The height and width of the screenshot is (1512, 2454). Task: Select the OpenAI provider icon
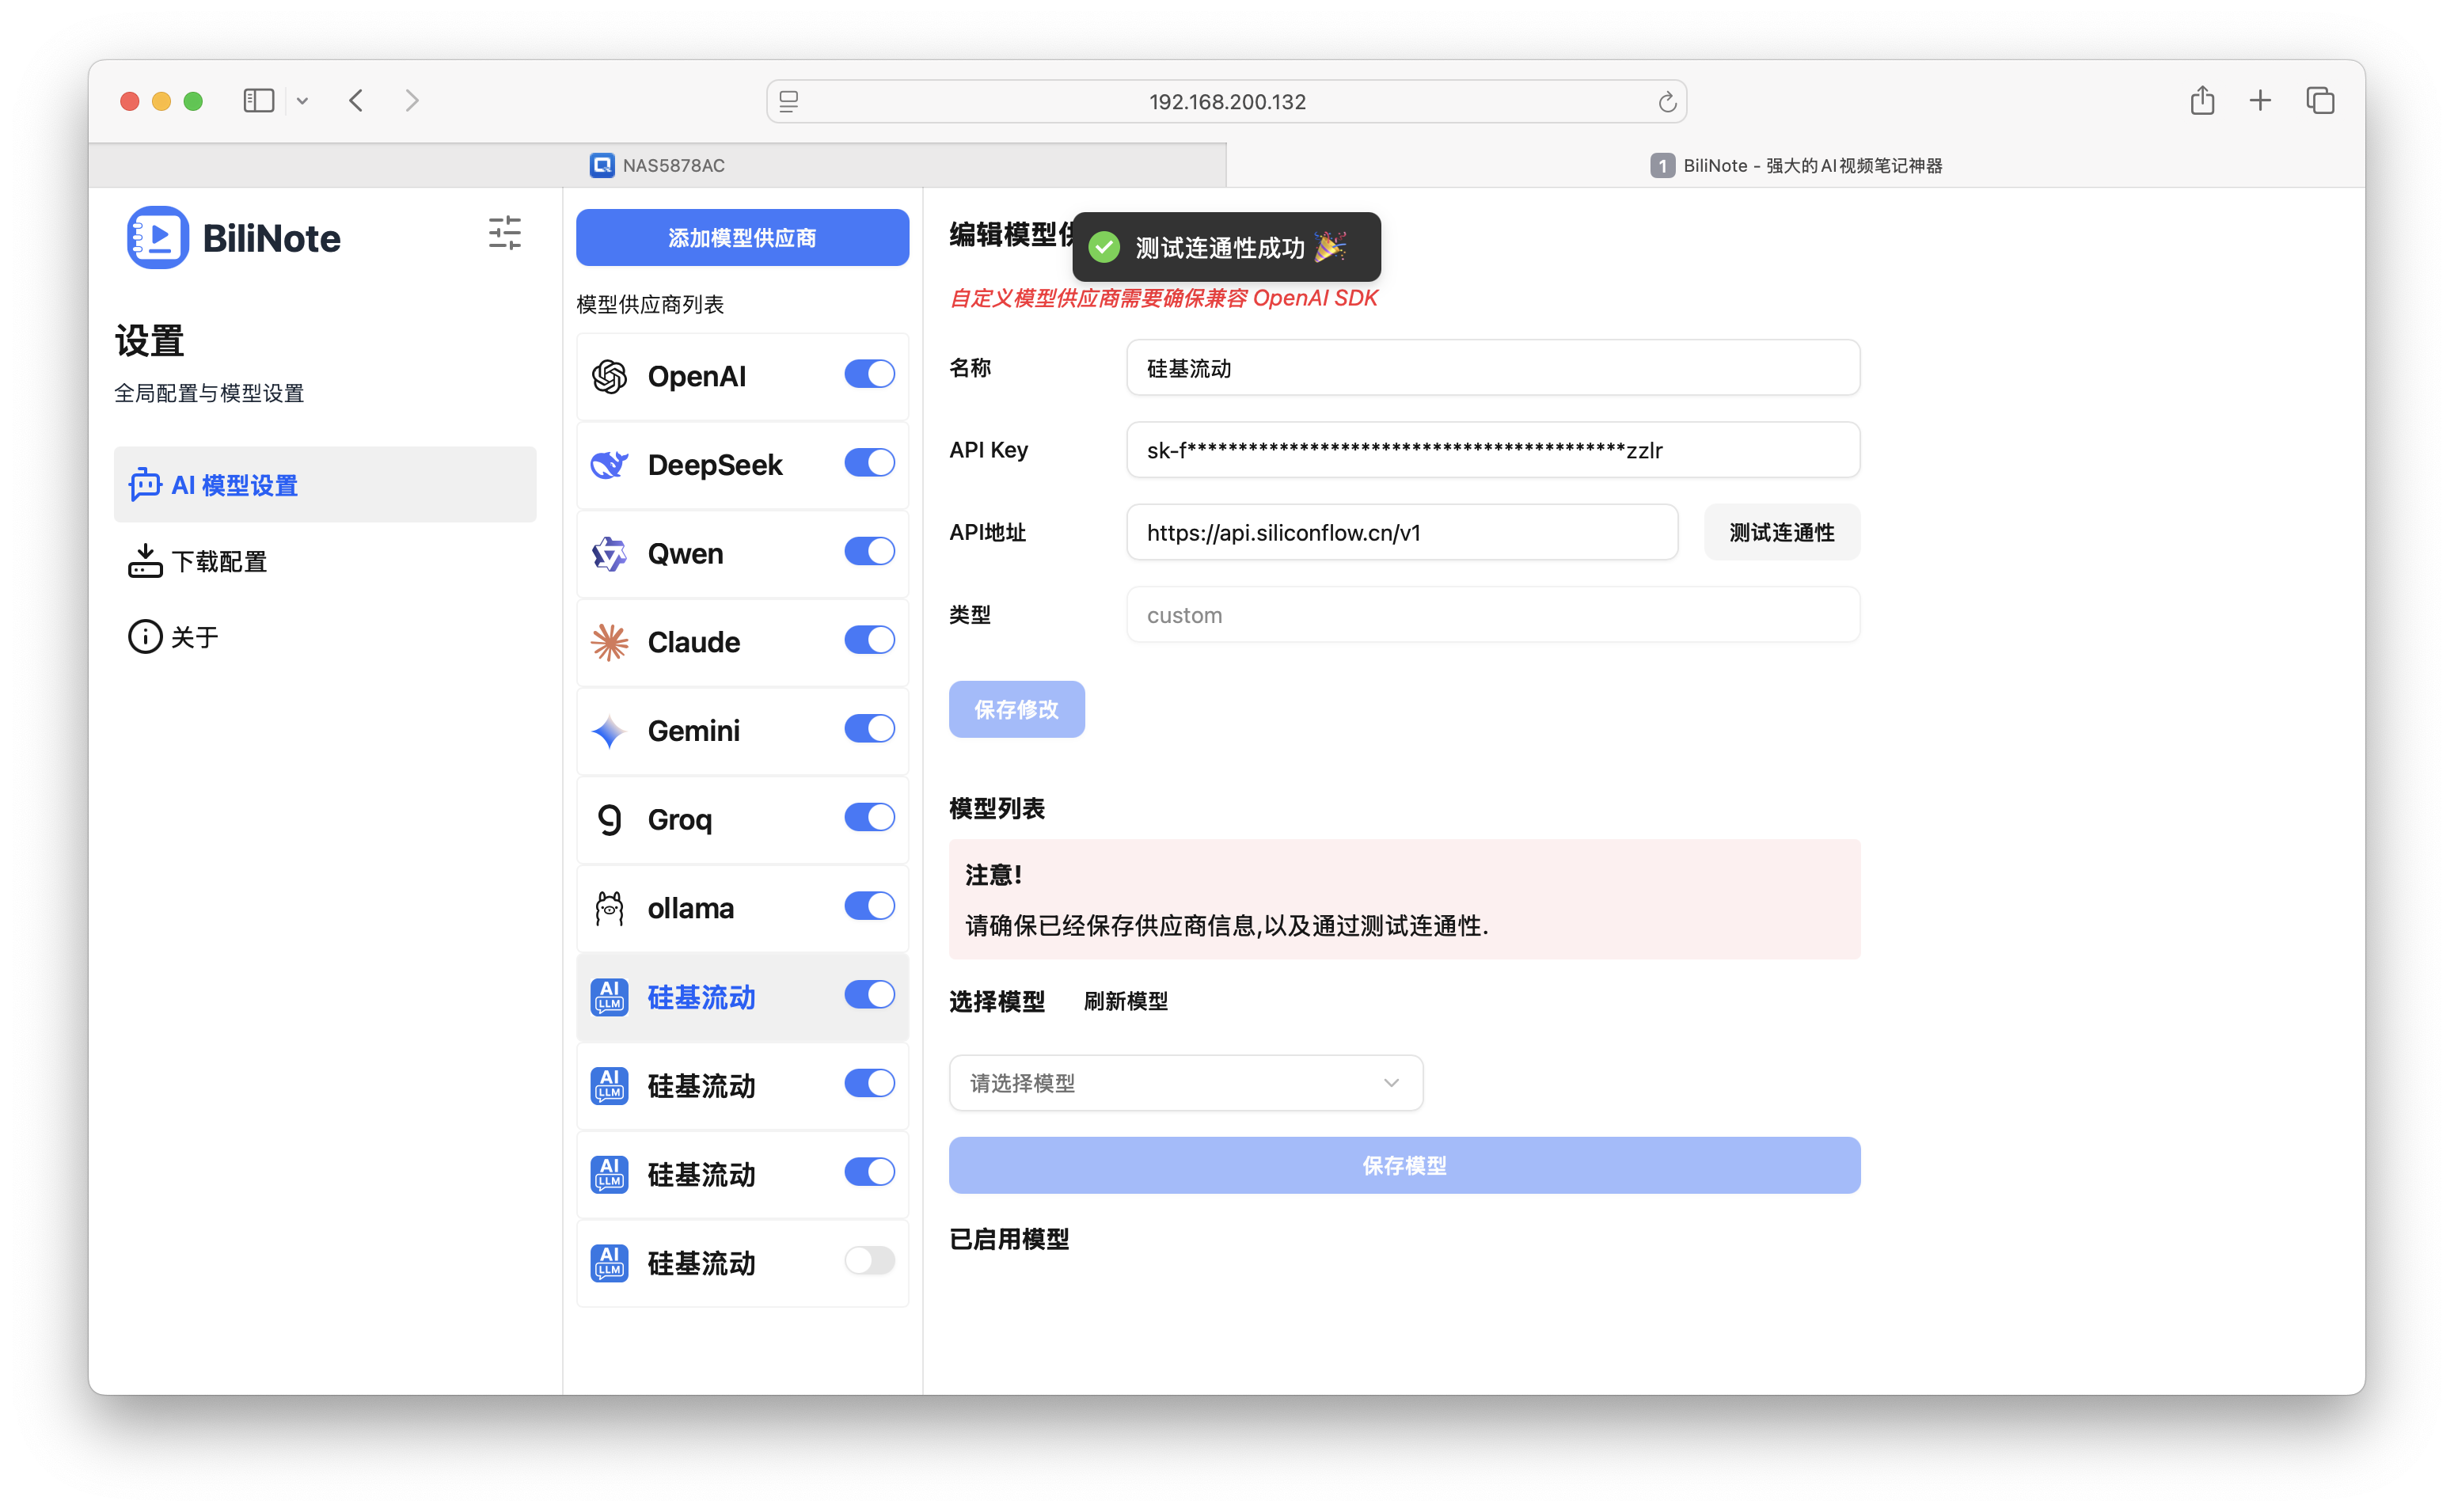click(x=609, y=375)
